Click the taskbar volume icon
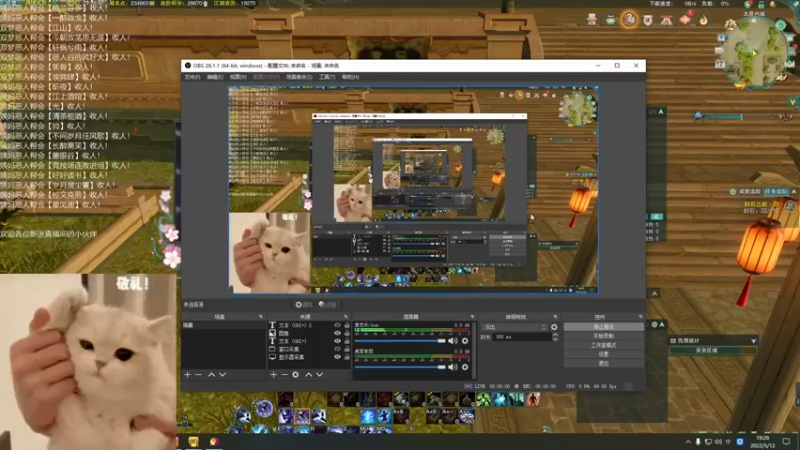Image resolution: width=800 pixels, height=450 pixels. pos(718,442)
